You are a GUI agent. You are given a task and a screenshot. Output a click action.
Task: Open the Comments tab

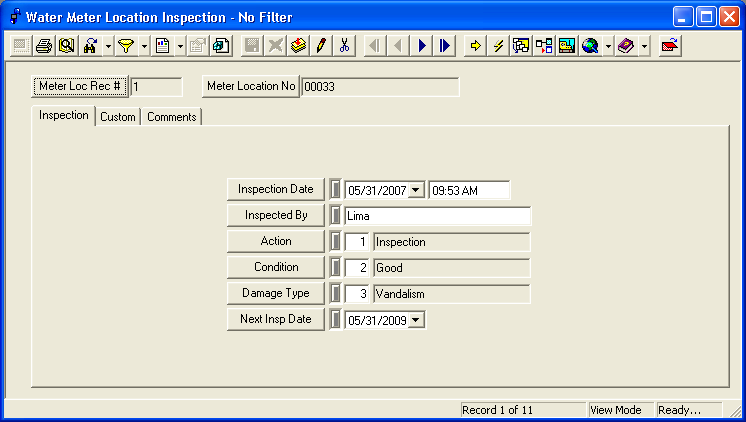(x=171, y=117)
